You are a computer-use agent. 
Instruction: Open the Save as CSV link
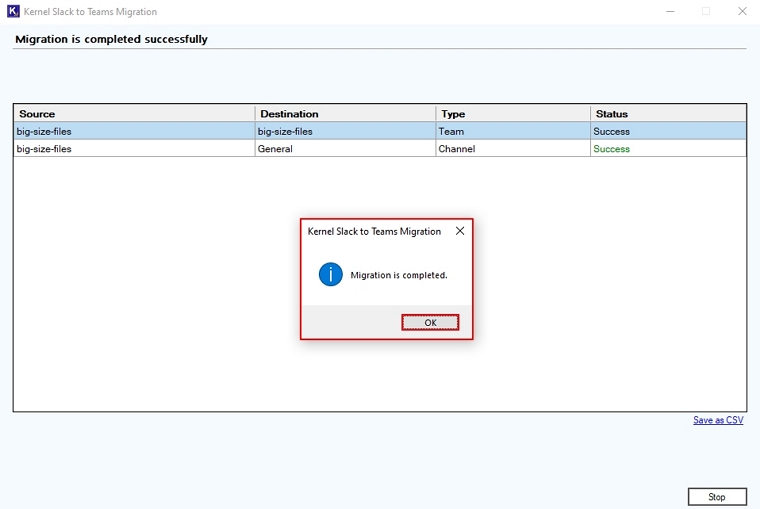(x=718, y=420)
